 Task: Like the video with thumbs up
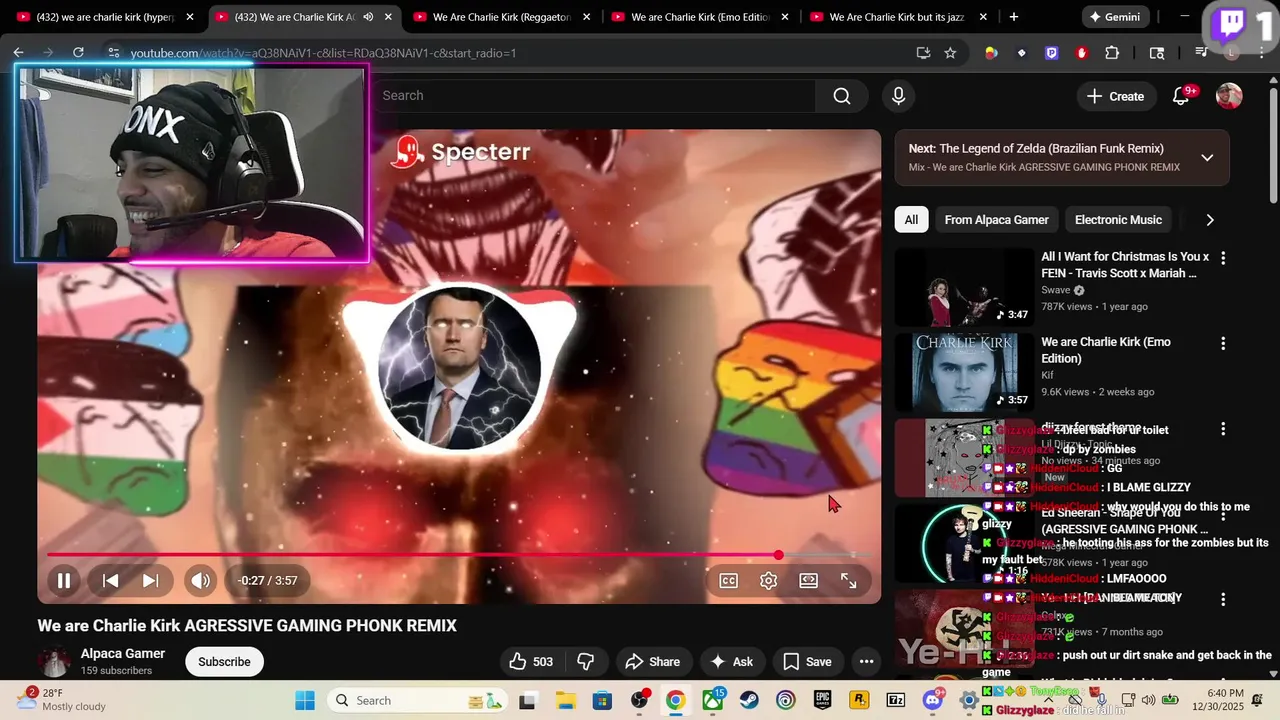pos(531,662)
